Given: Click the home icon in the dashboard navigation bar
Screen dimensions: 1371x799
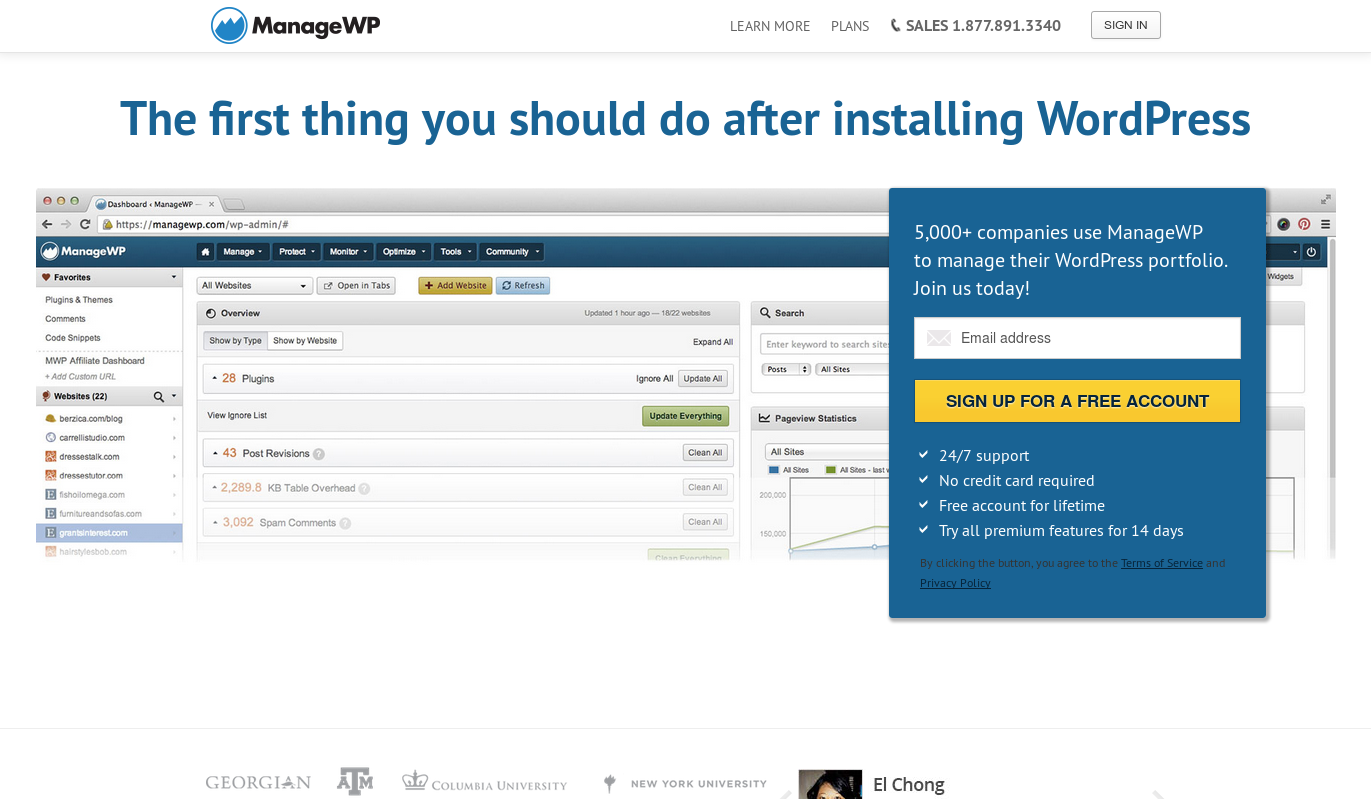Looking at the screenshot, I should 205,252.
